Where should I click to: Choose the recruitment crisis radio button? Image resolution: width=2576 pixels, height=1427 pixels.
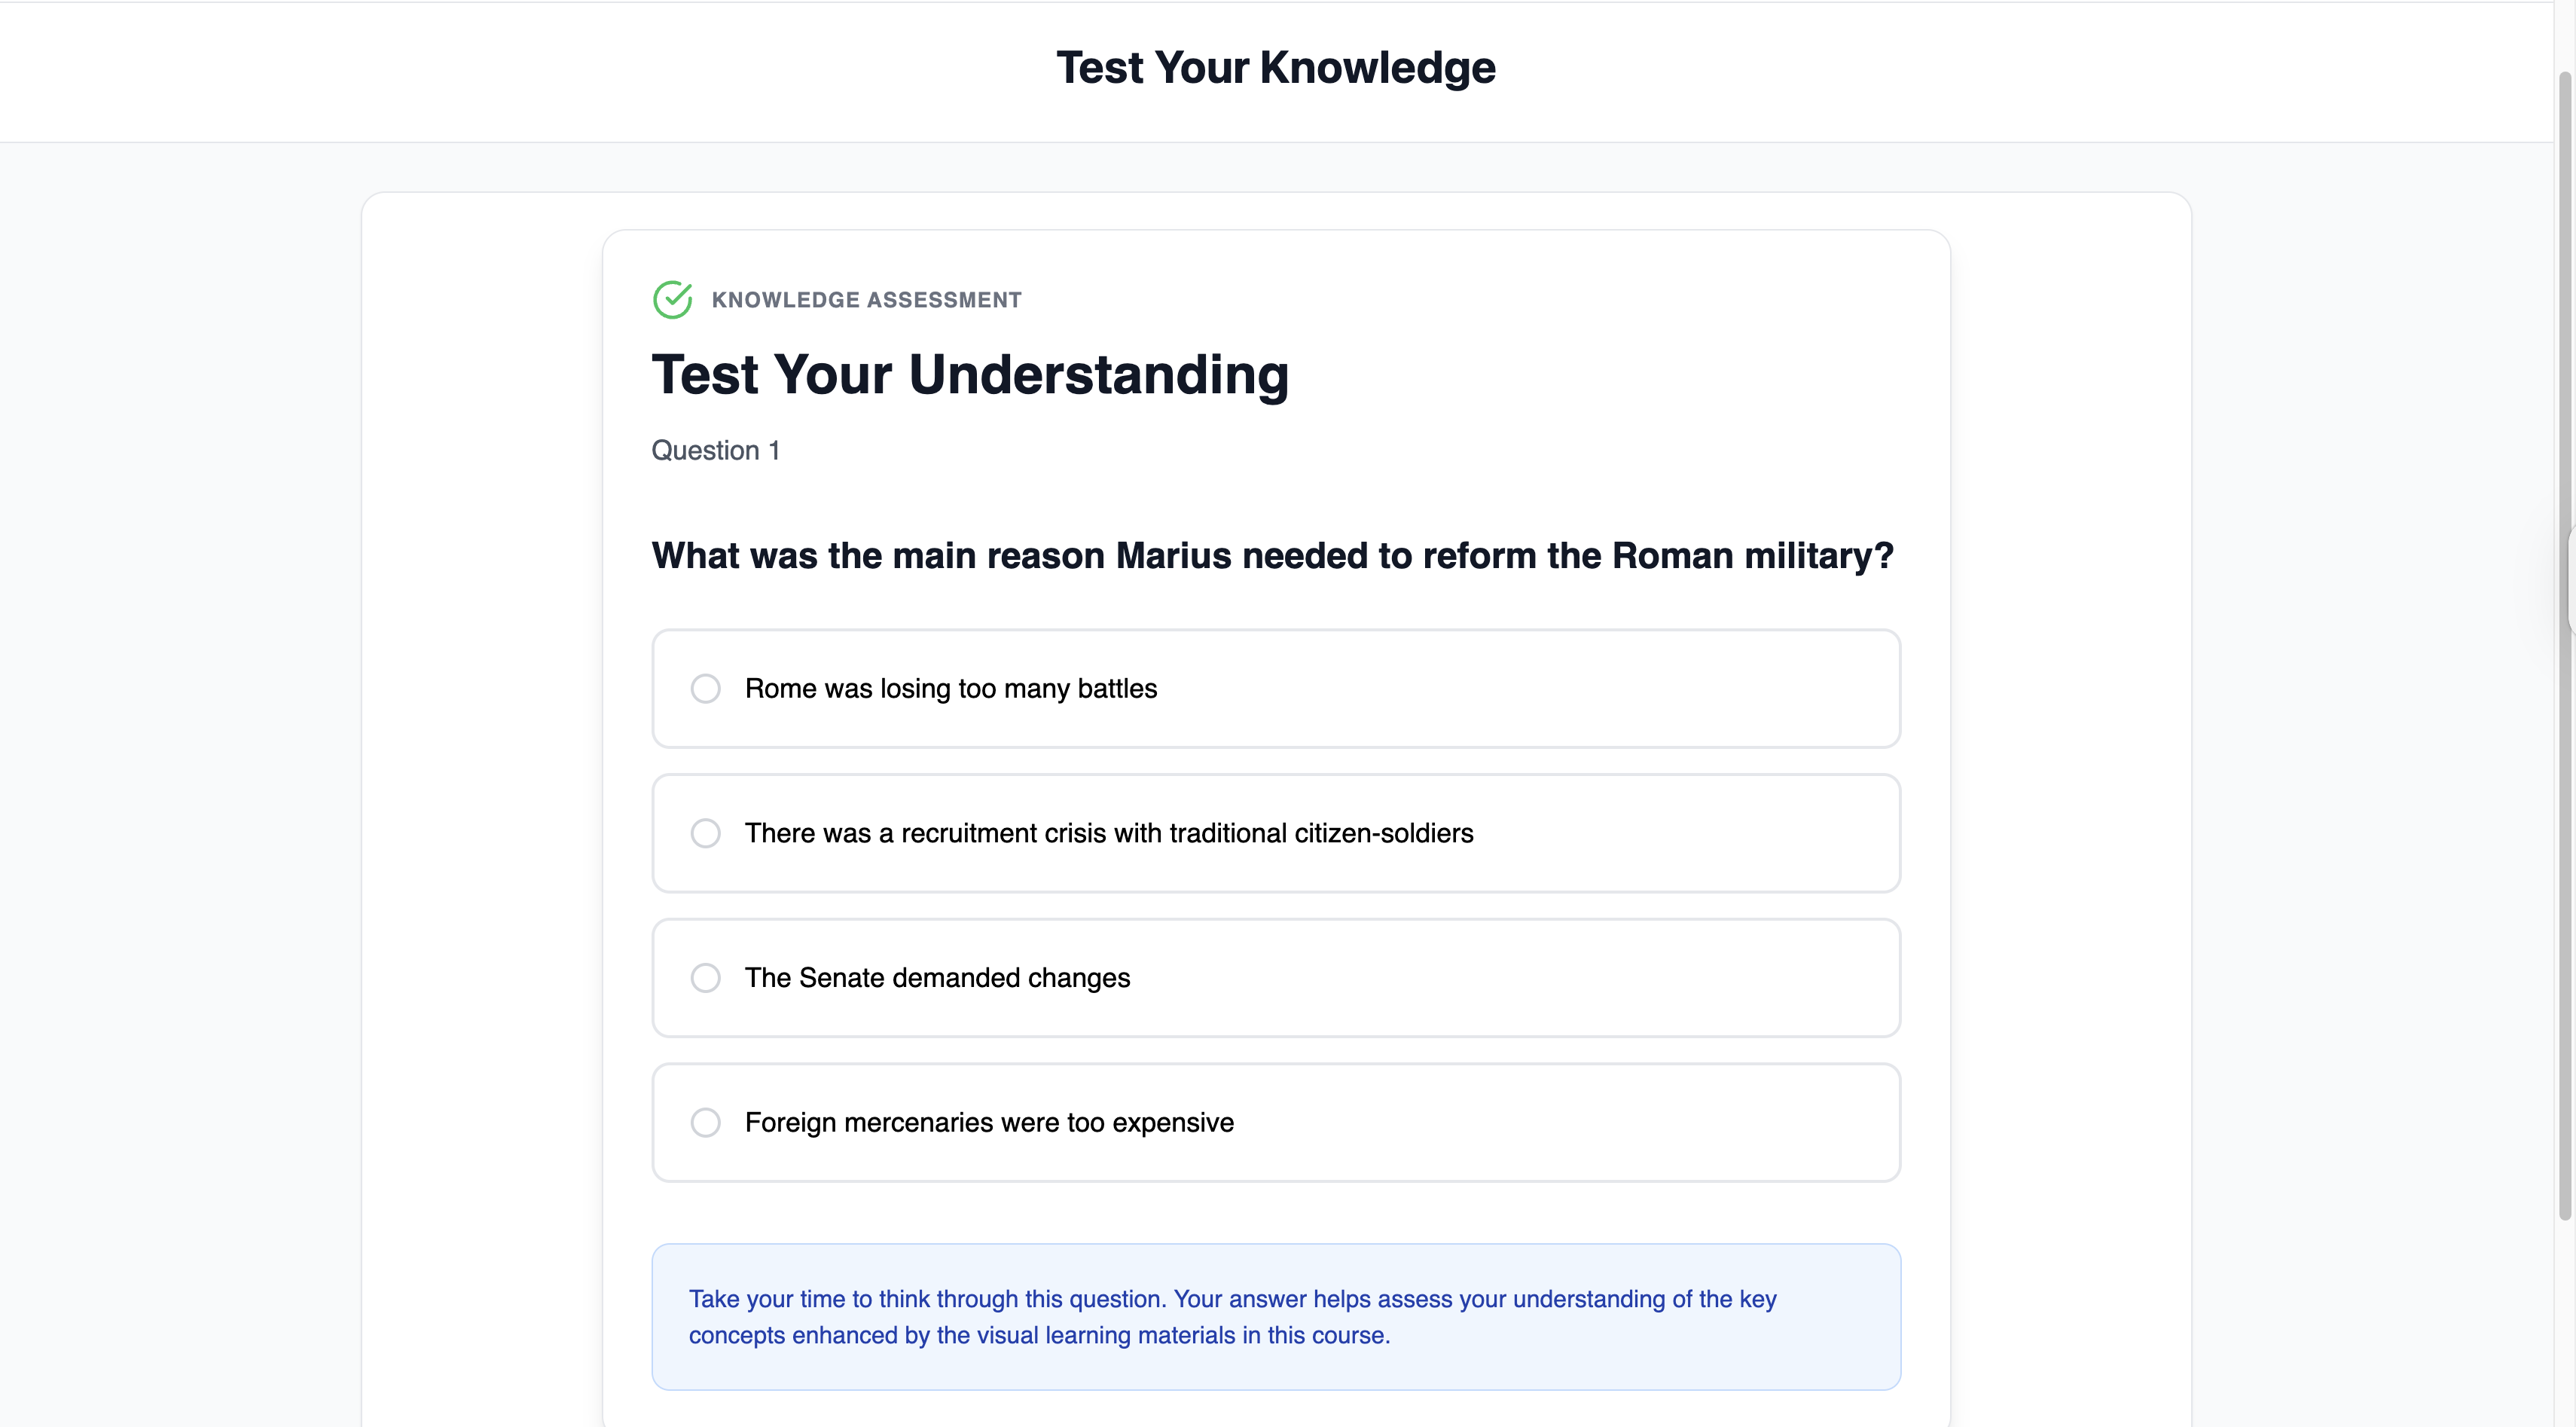click(x=705, y=833)
